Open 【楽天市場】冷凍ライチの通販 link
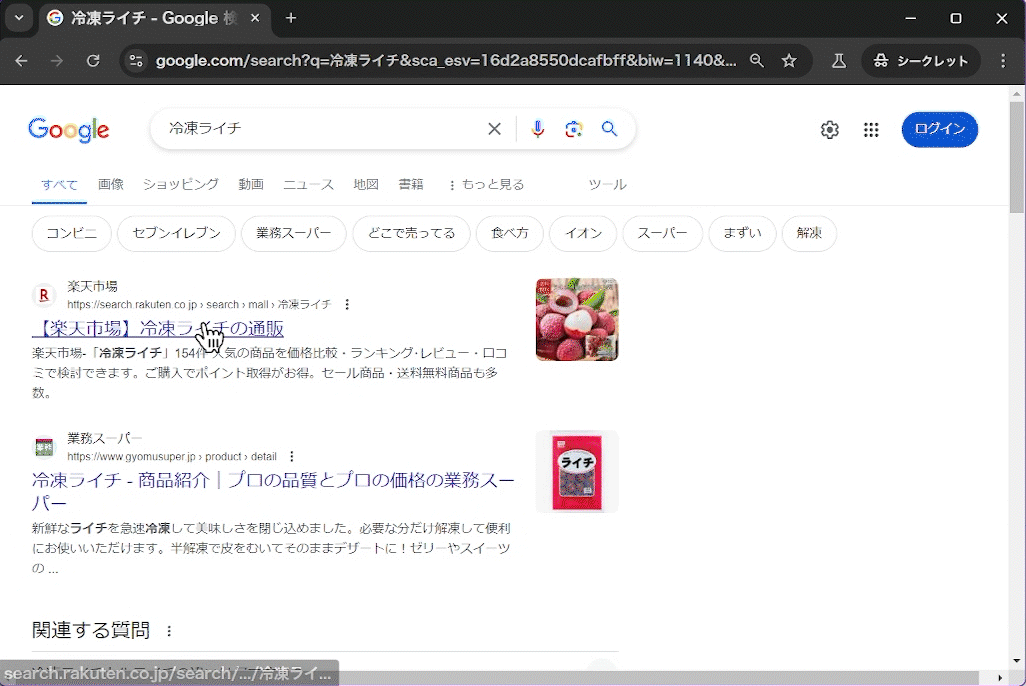Screen dimensions: 1026x686 158,328
